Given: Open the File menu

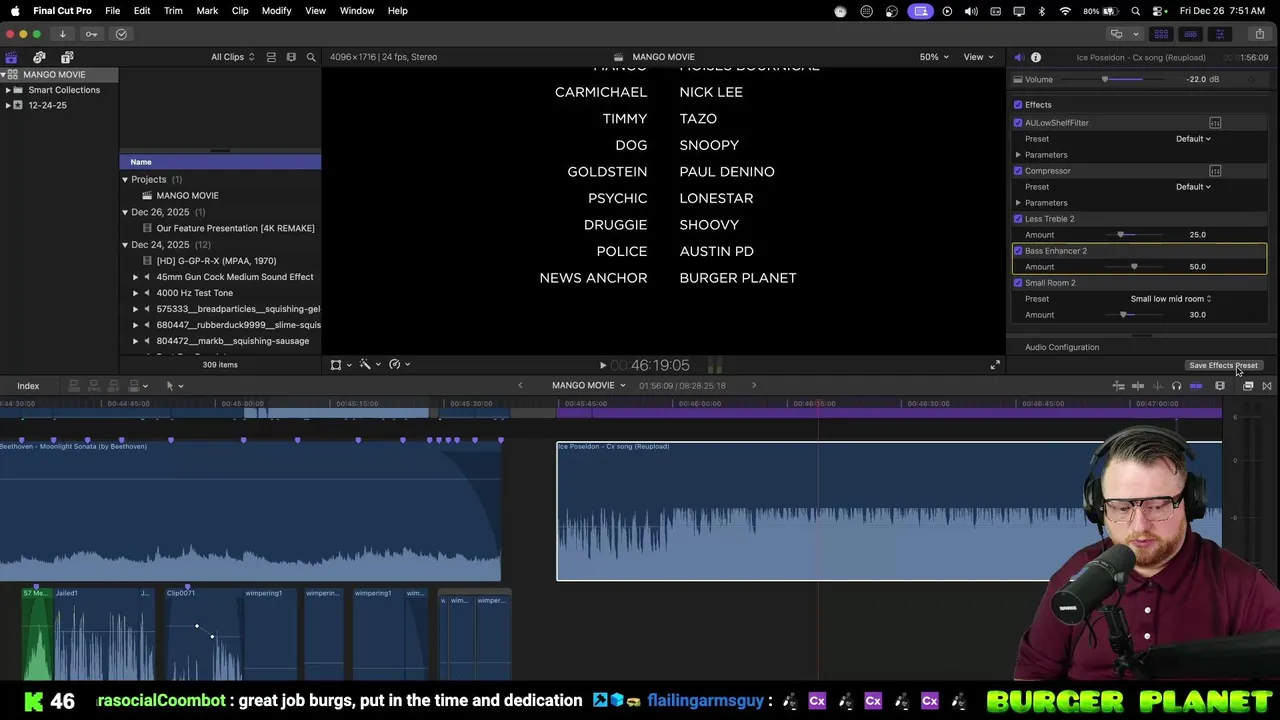Looking at the screenshot, I should [x=113, y=11].
